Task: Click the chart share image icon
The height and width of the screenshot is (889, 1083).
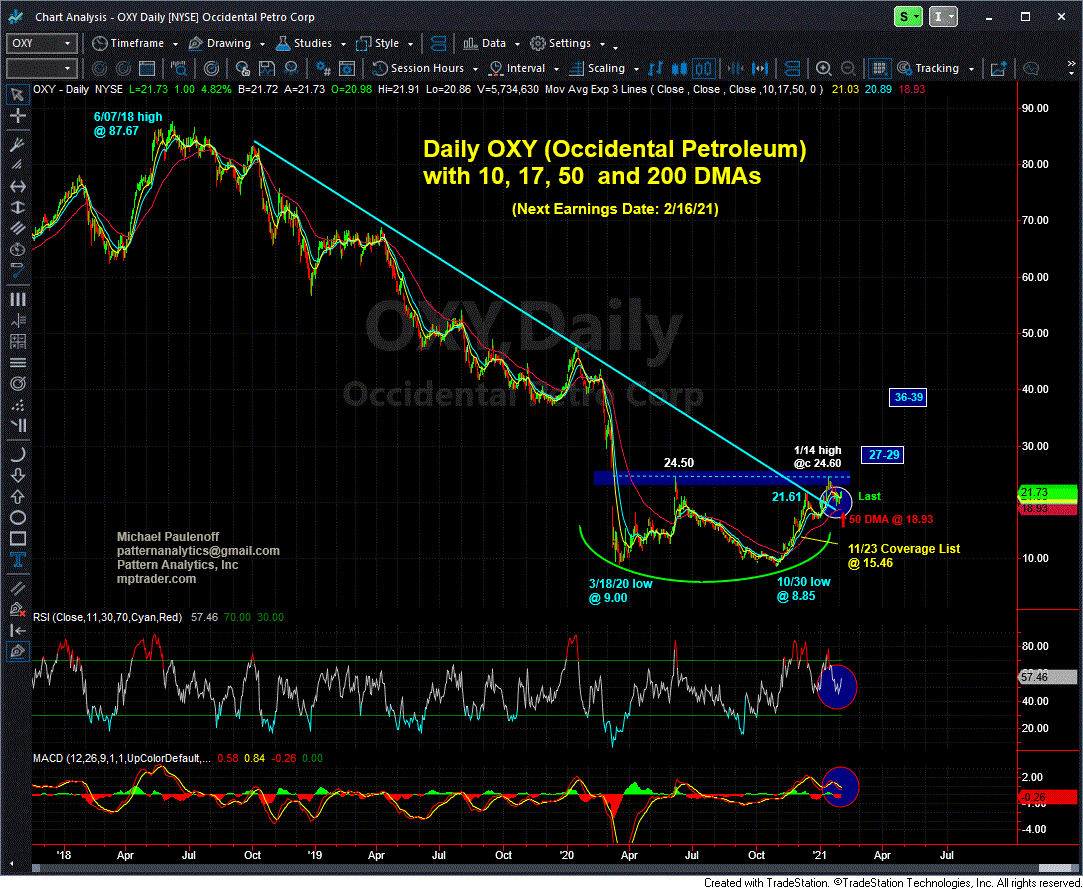Action: [998, 68]
